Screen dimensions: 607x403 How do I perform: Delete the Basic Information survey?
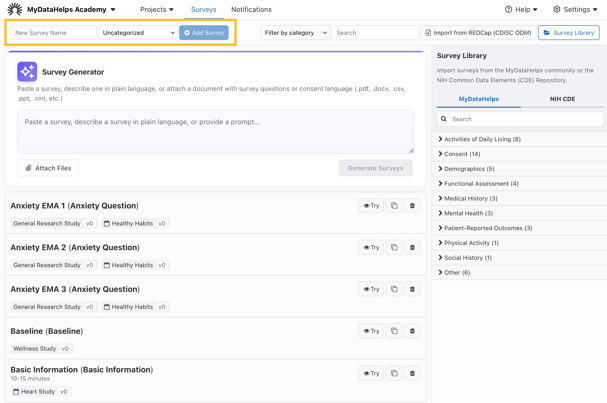click(x=412, y=374)
